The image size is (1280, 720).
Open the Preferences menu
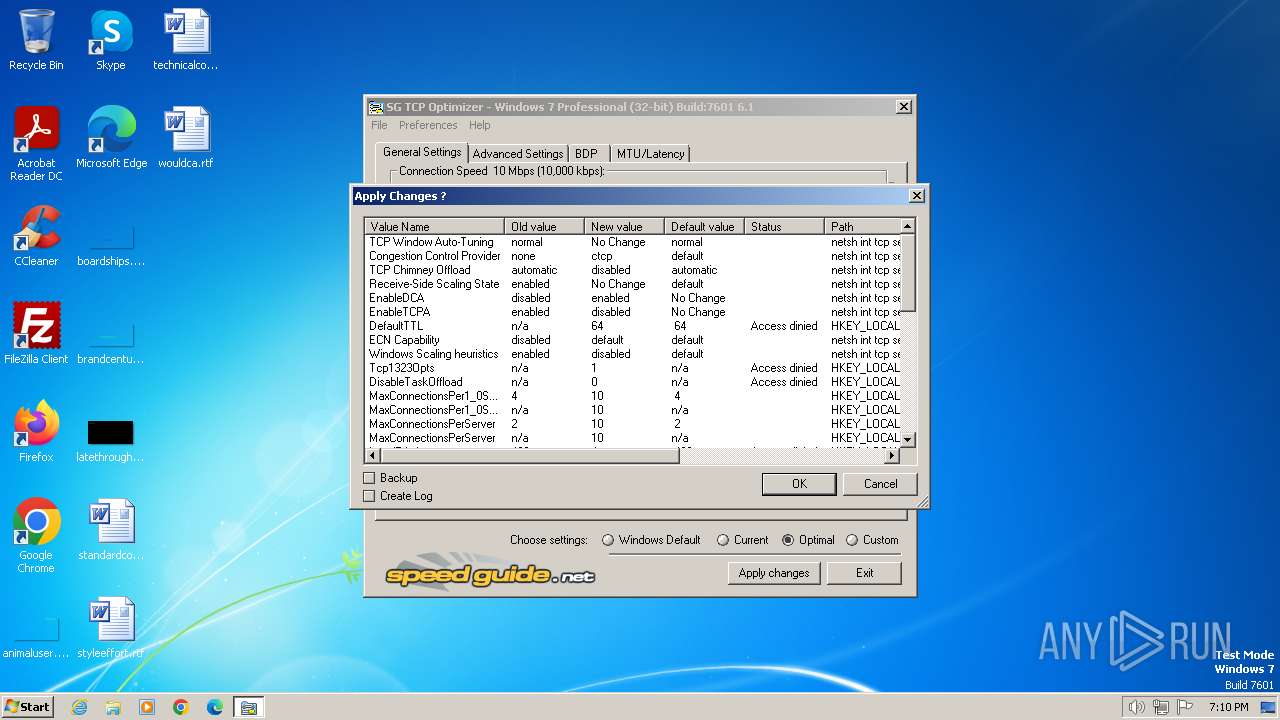point(428,125)
